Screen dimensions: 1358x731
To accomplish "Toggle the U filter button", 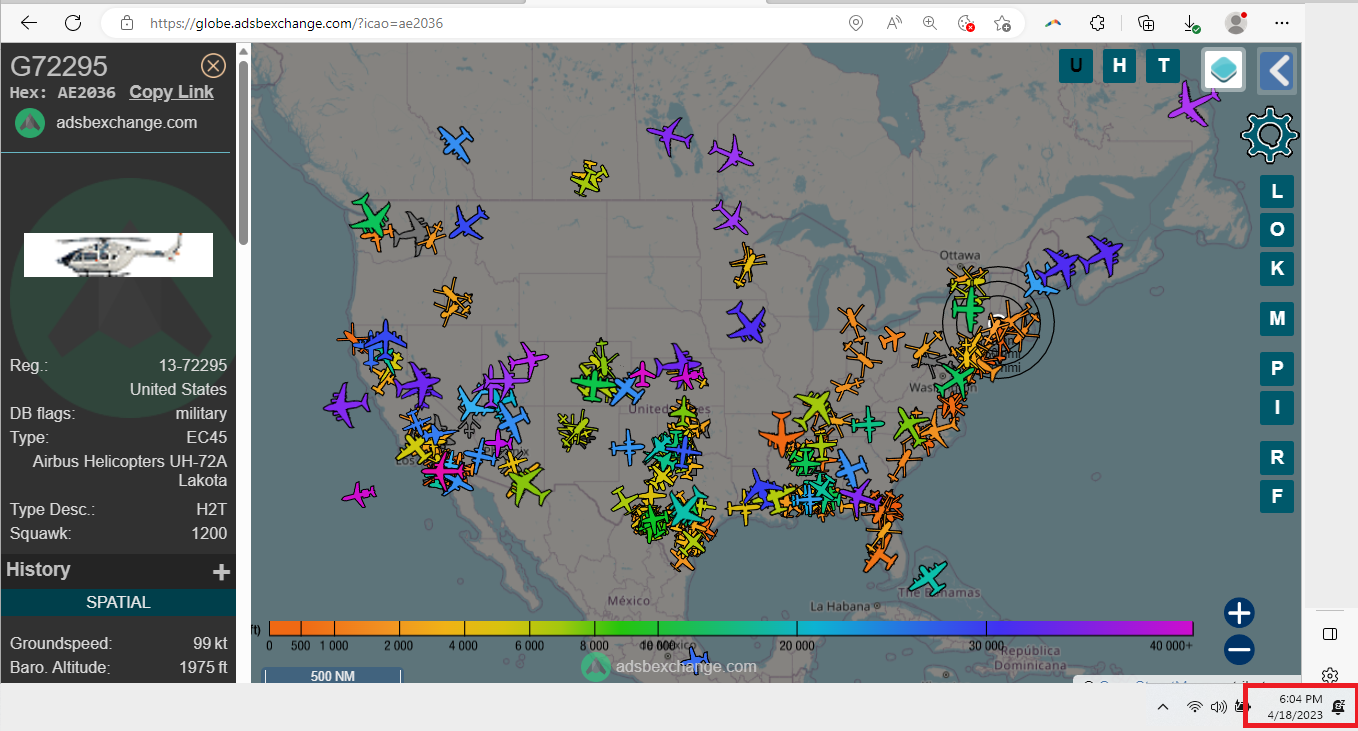I will pos(1076,66).
